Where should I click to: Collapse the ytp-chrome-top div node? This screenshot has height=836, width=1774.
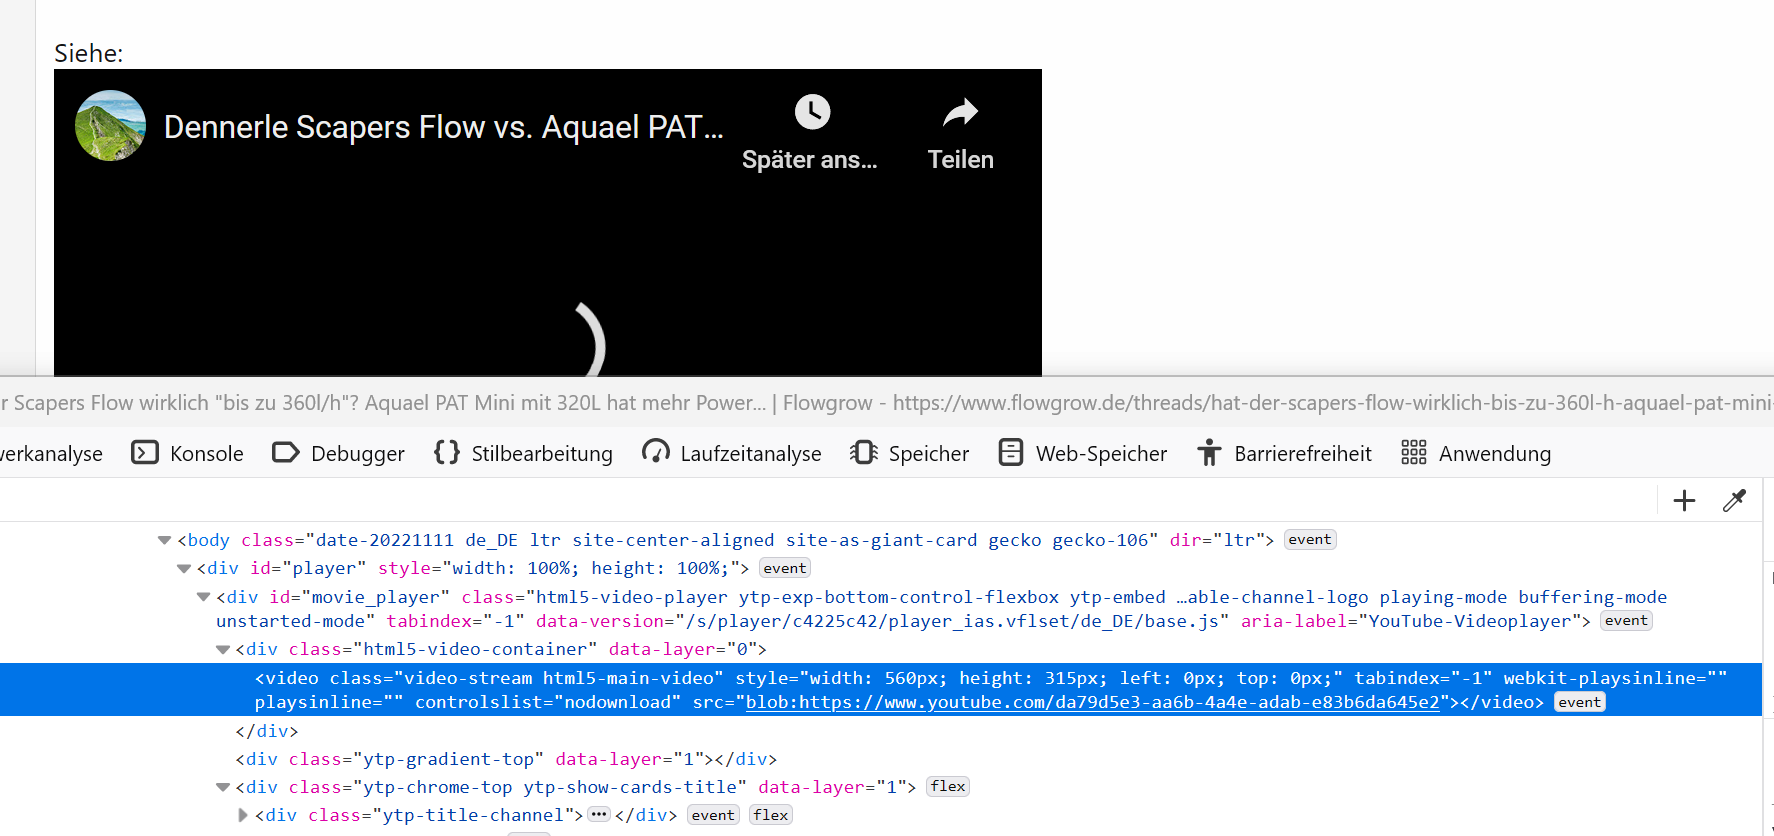pos(223,788)
